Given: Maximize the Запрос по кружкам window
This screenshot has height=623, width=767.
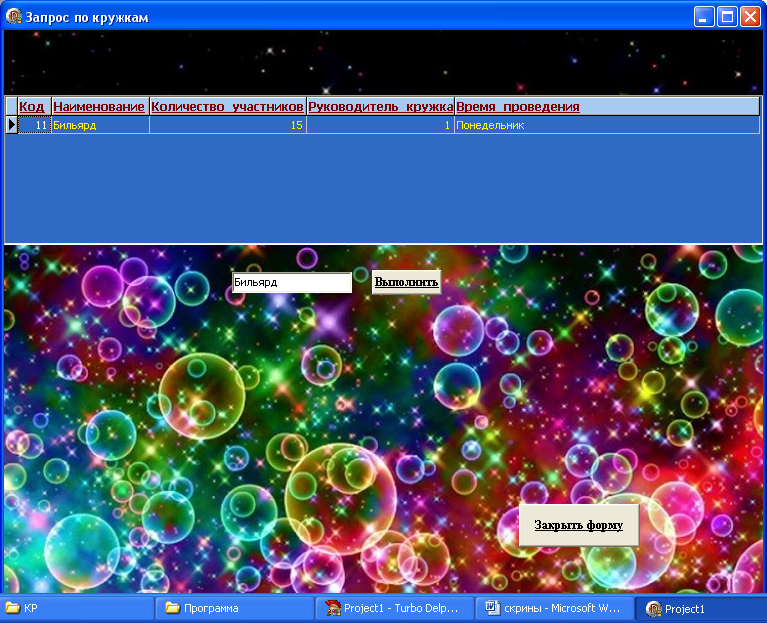Looking at the screenshot, I should click(727, 17).
